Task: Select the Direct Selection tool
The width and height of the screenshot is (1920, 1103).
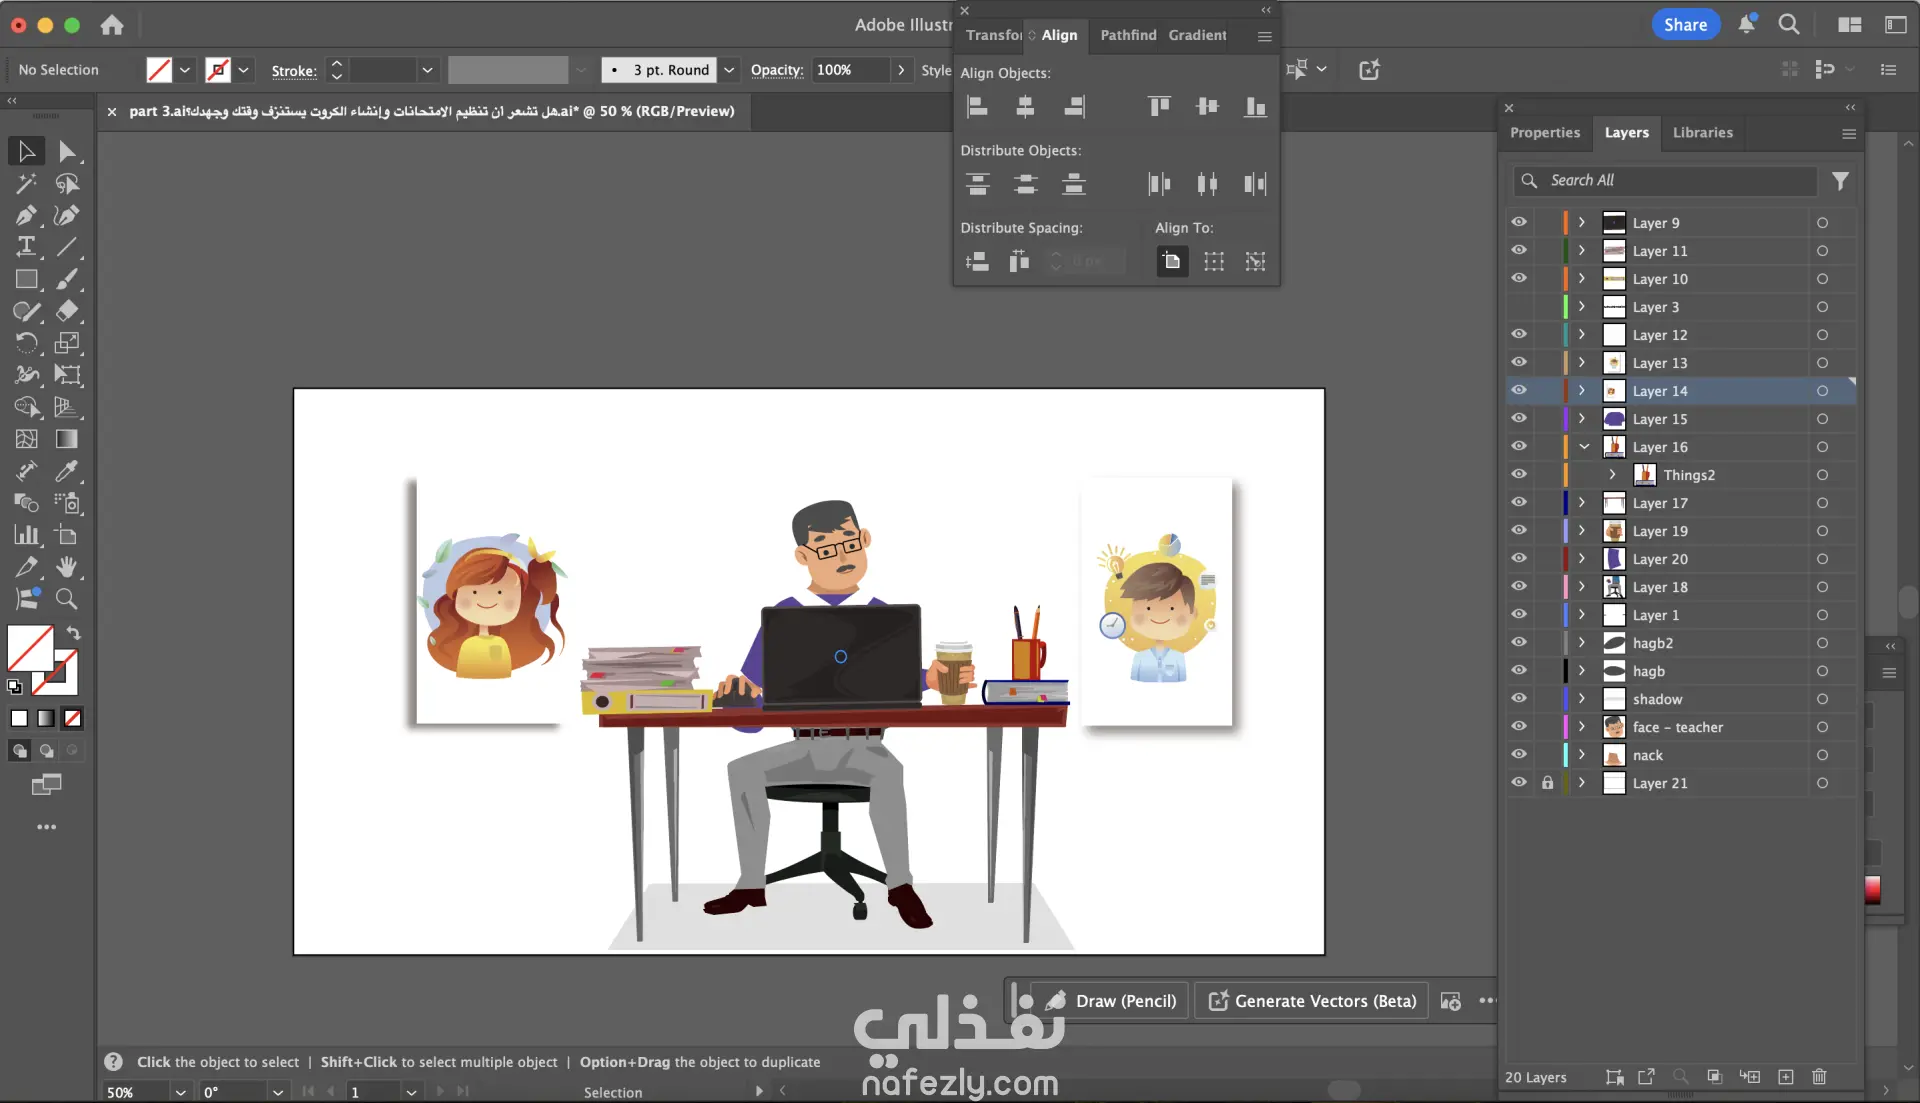Action: pos(66,151)
